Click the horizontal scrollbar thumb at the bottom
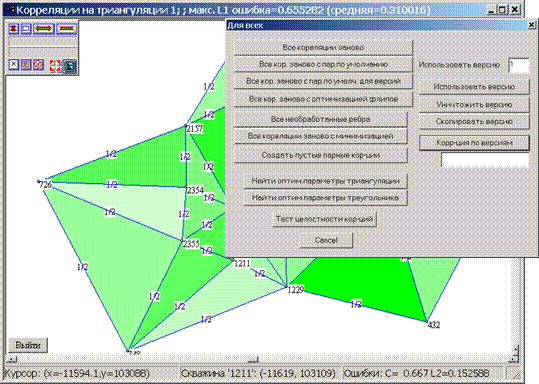 point(254,360)
